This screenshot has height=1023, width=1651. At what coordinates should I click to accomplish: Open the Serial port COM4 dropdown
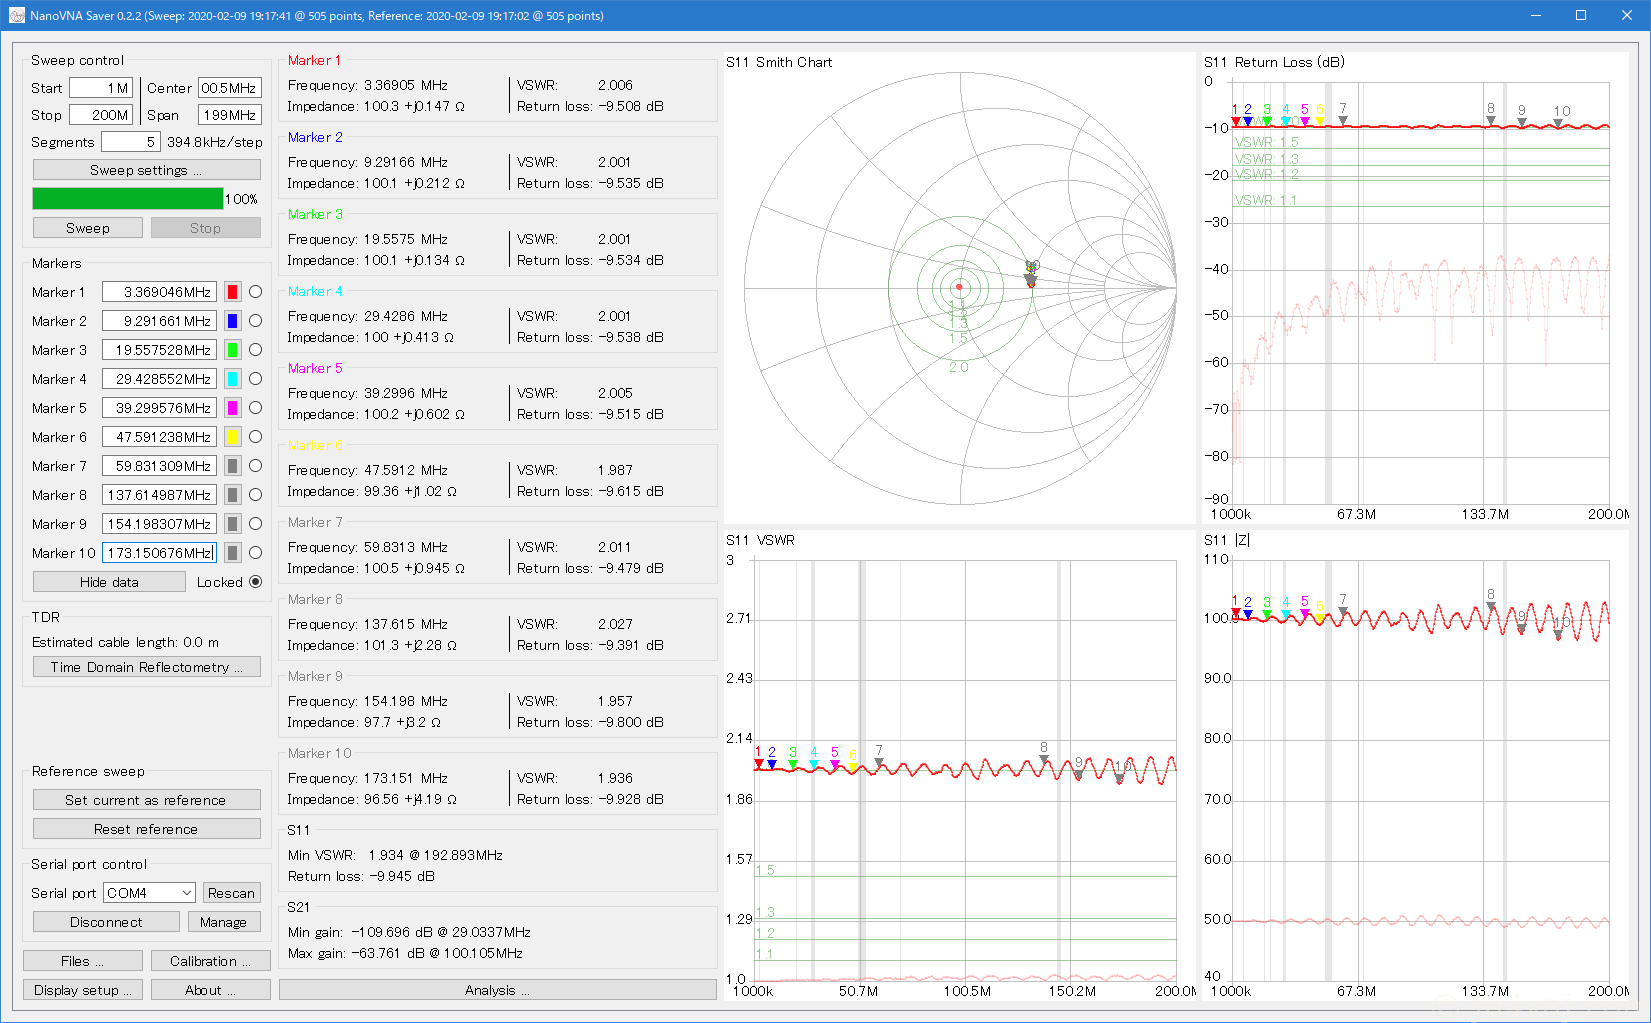tap(149, 893)
